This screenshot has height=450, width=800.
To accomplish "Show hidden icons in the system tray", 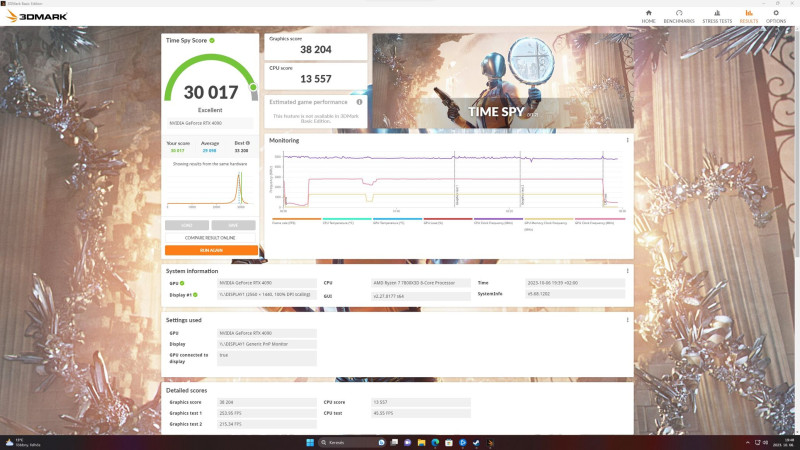I will point(747,442).
